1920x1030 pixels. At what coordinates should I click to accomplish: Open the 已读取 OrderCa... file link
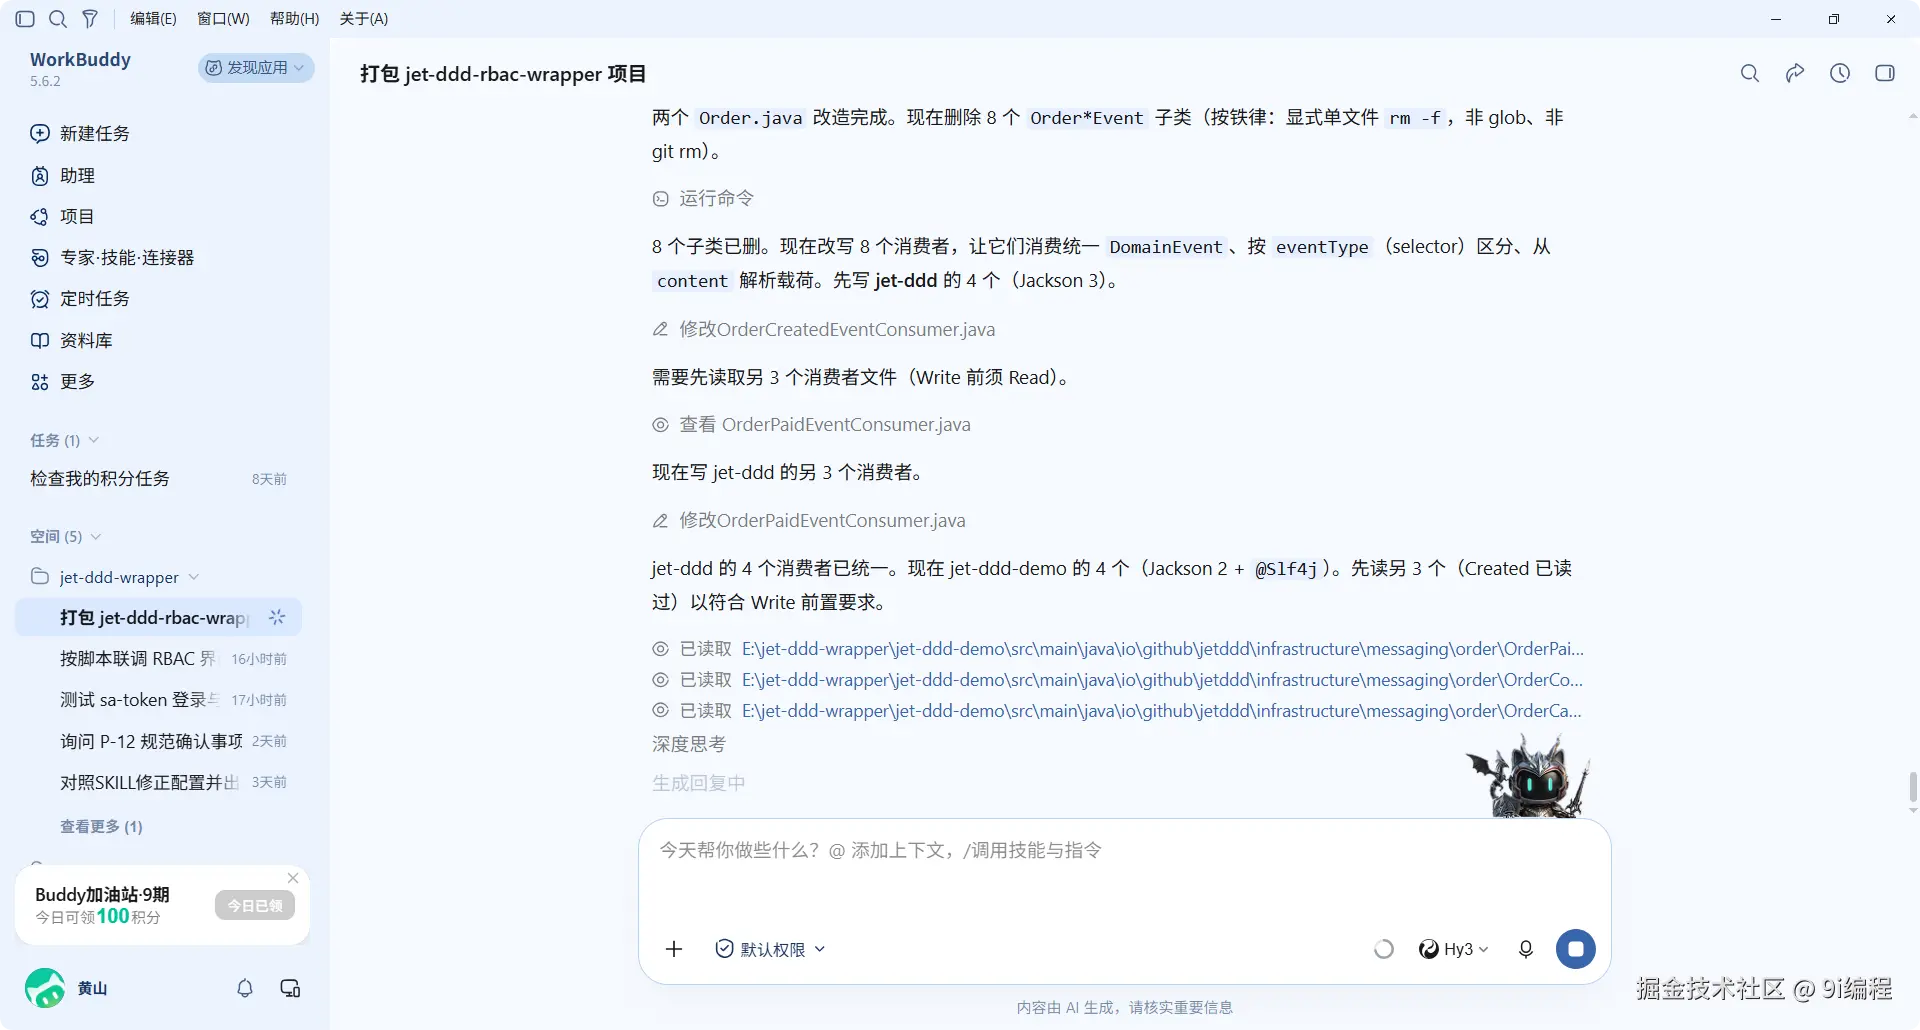(x=1163, y=710)
